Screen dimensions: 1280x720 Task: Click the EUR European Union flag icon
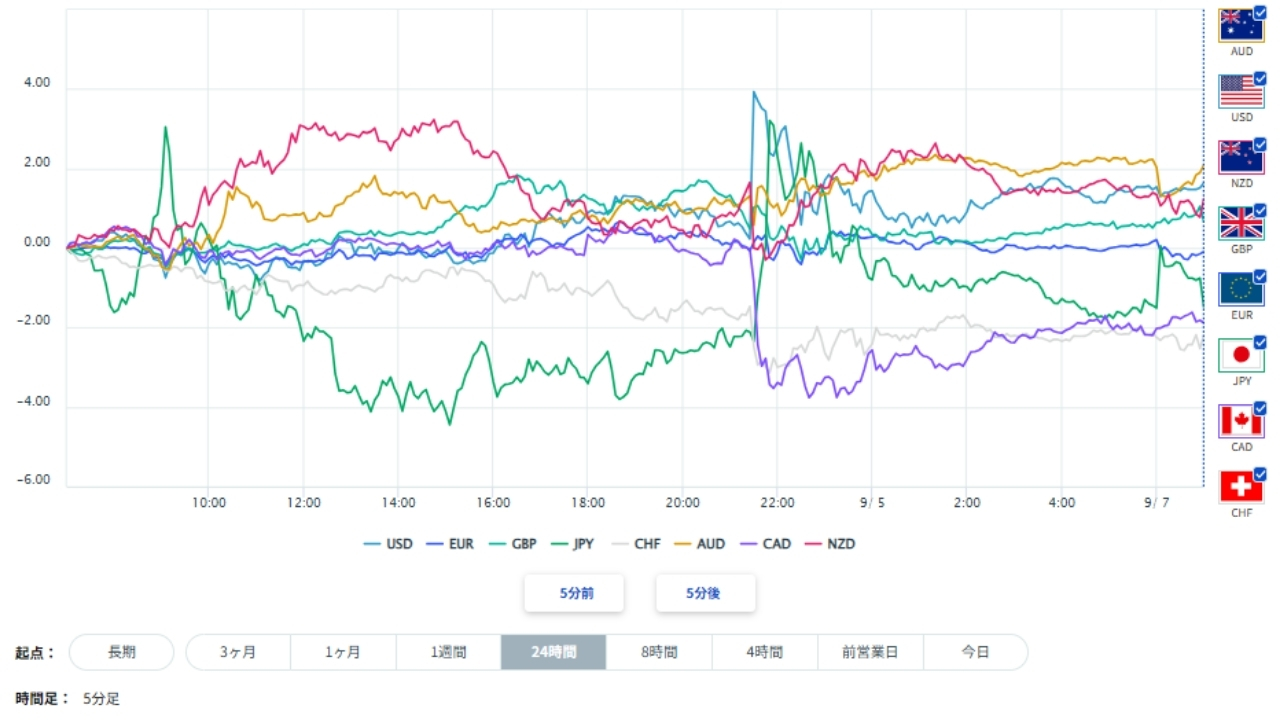(1241, 289)
